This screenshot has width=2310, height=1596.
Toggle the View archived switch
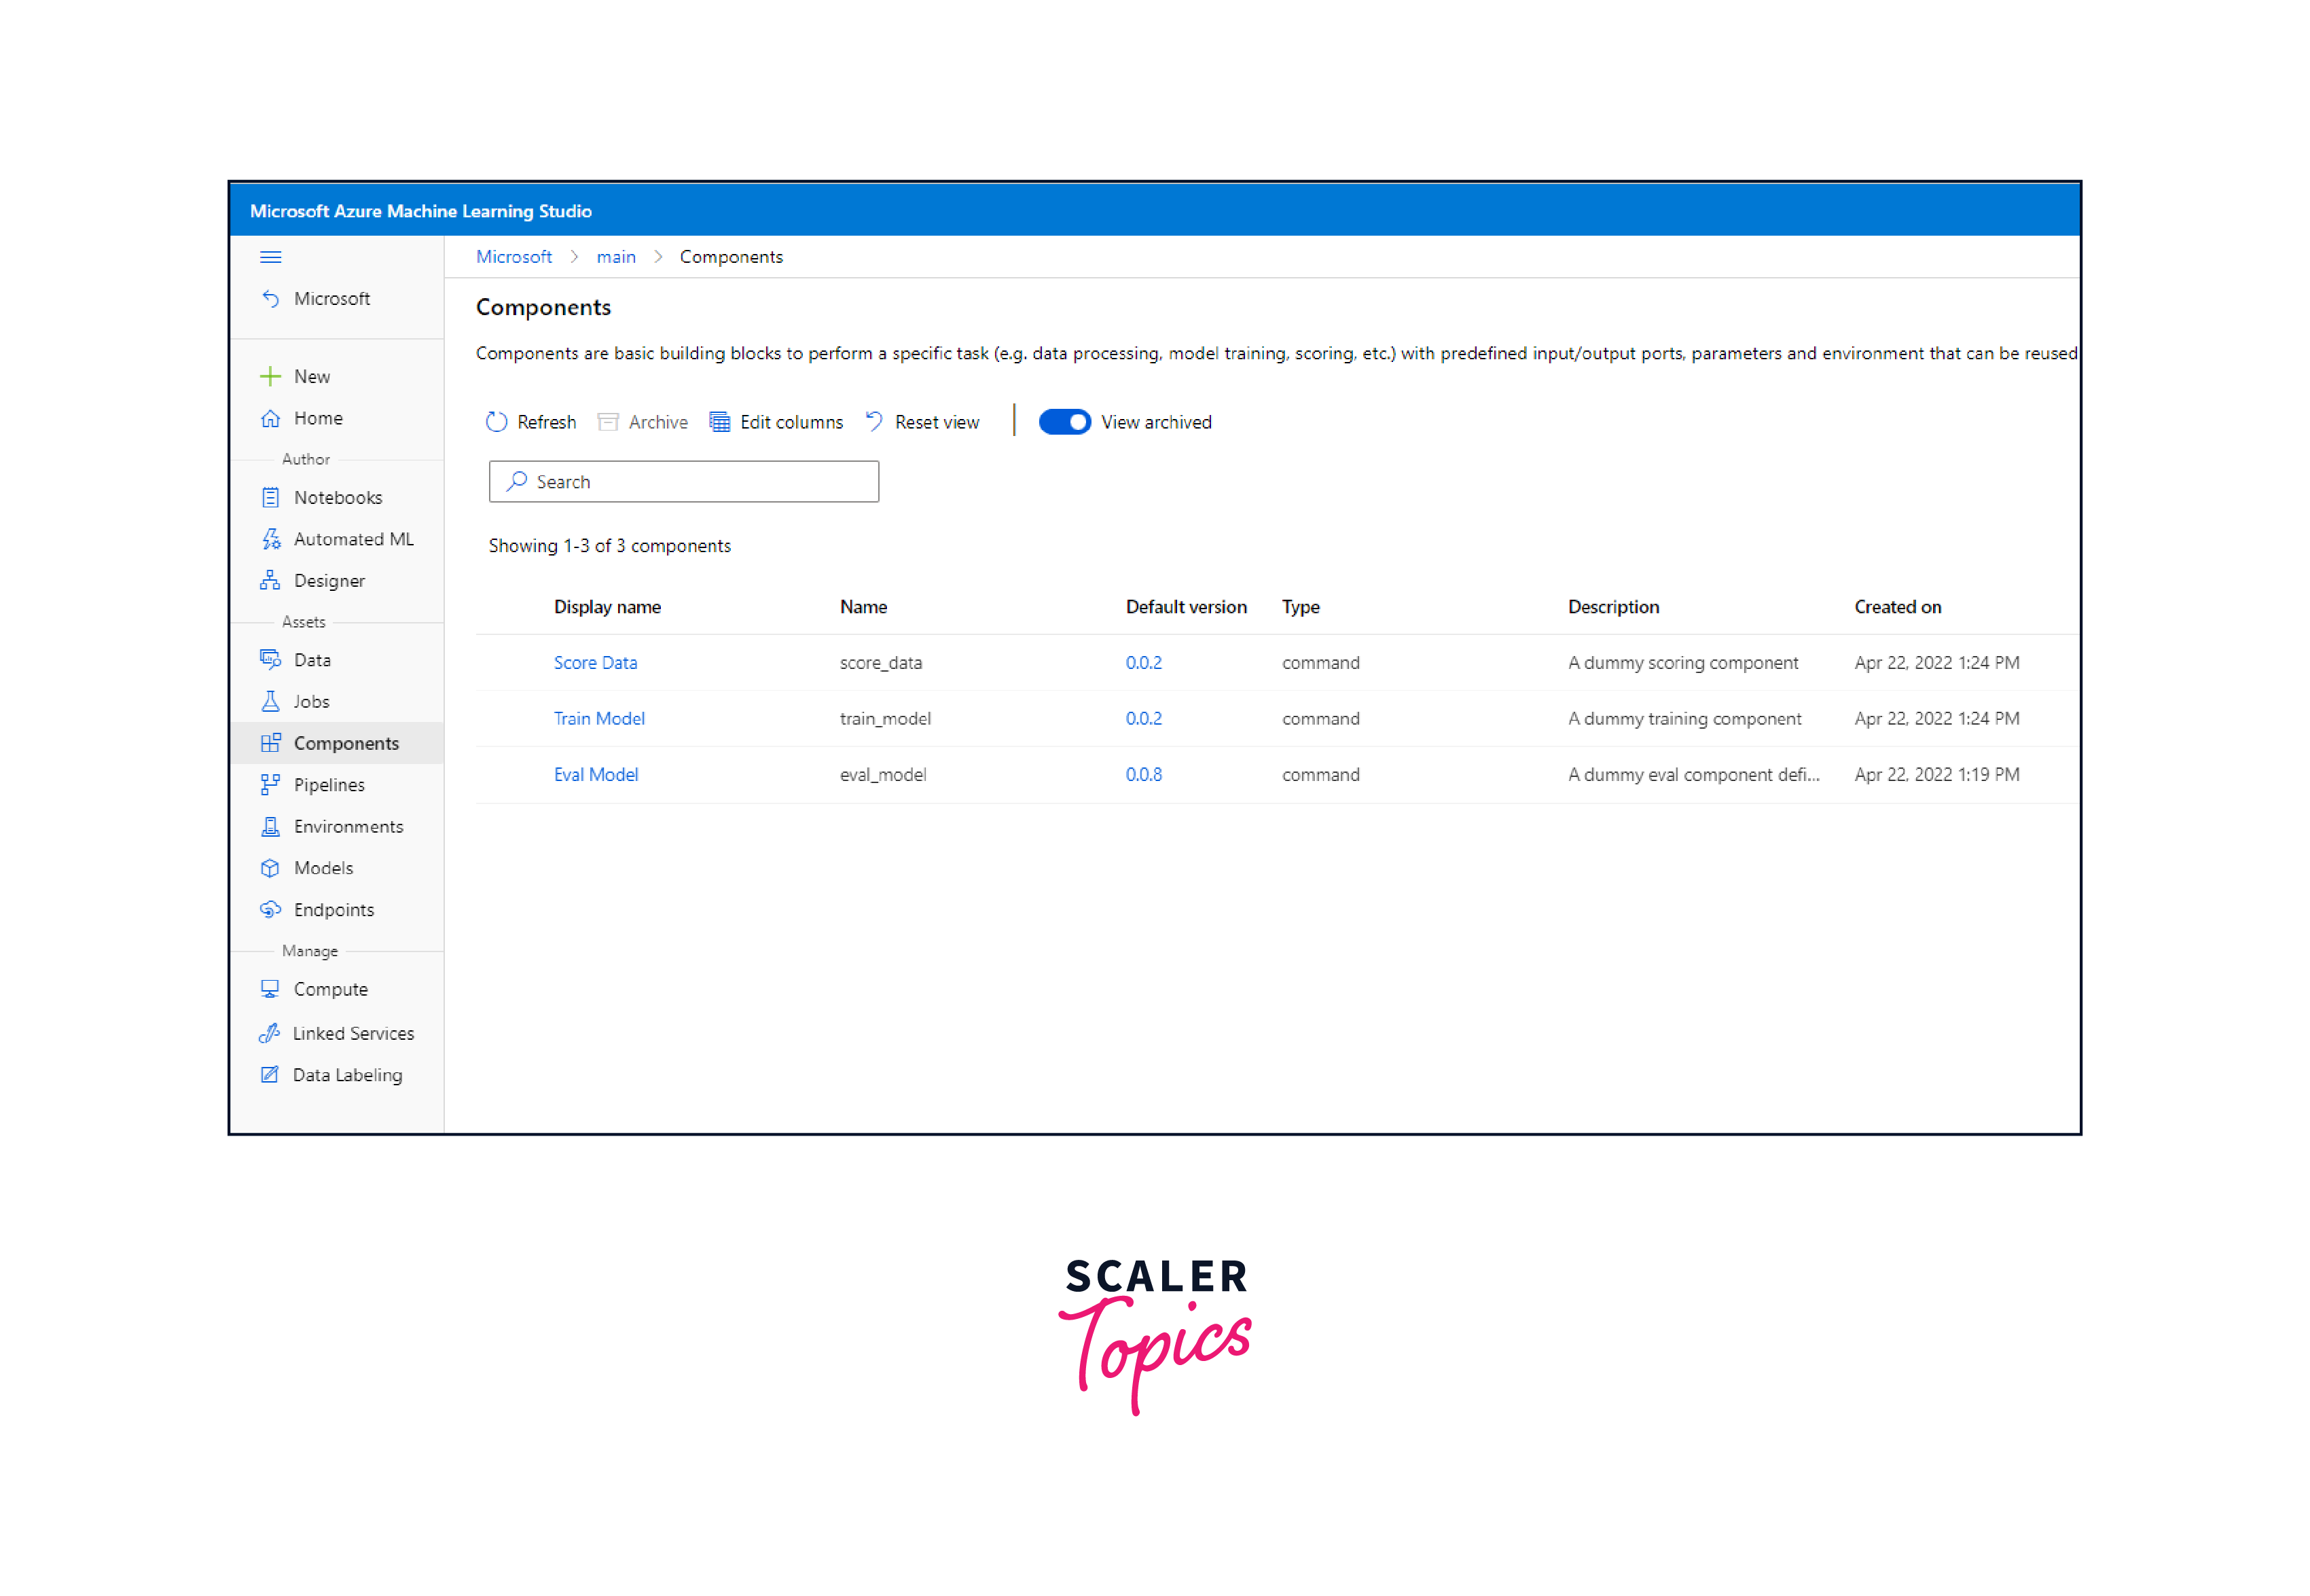click(x=1064, y=422)
